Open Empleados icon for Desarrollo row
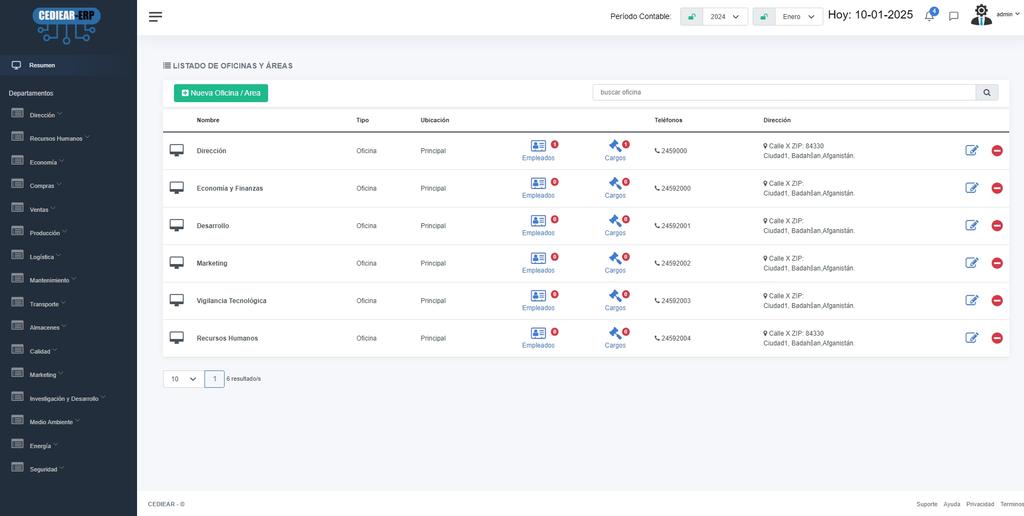The height and width of the screenshot is (516, 1024). 538,221
